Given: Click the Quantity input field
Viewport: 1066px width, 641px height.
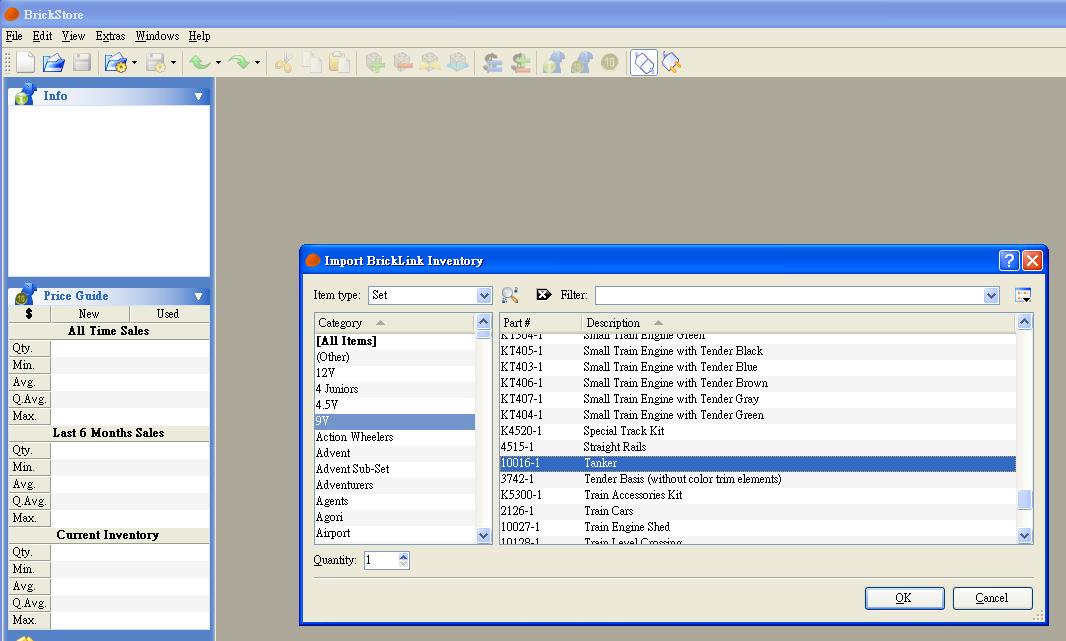Looking at the screenshot, I should 381,560.
